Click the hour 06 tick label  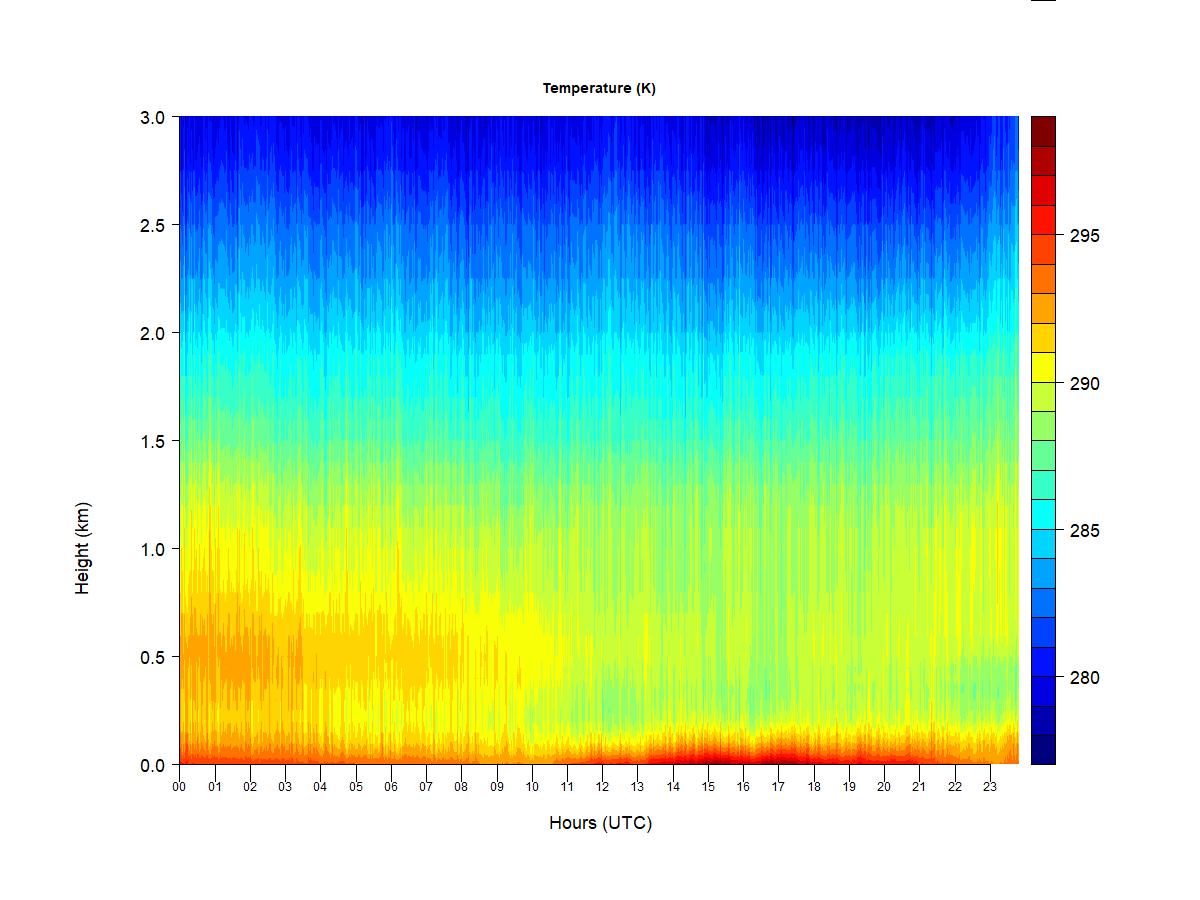[391, 787]
